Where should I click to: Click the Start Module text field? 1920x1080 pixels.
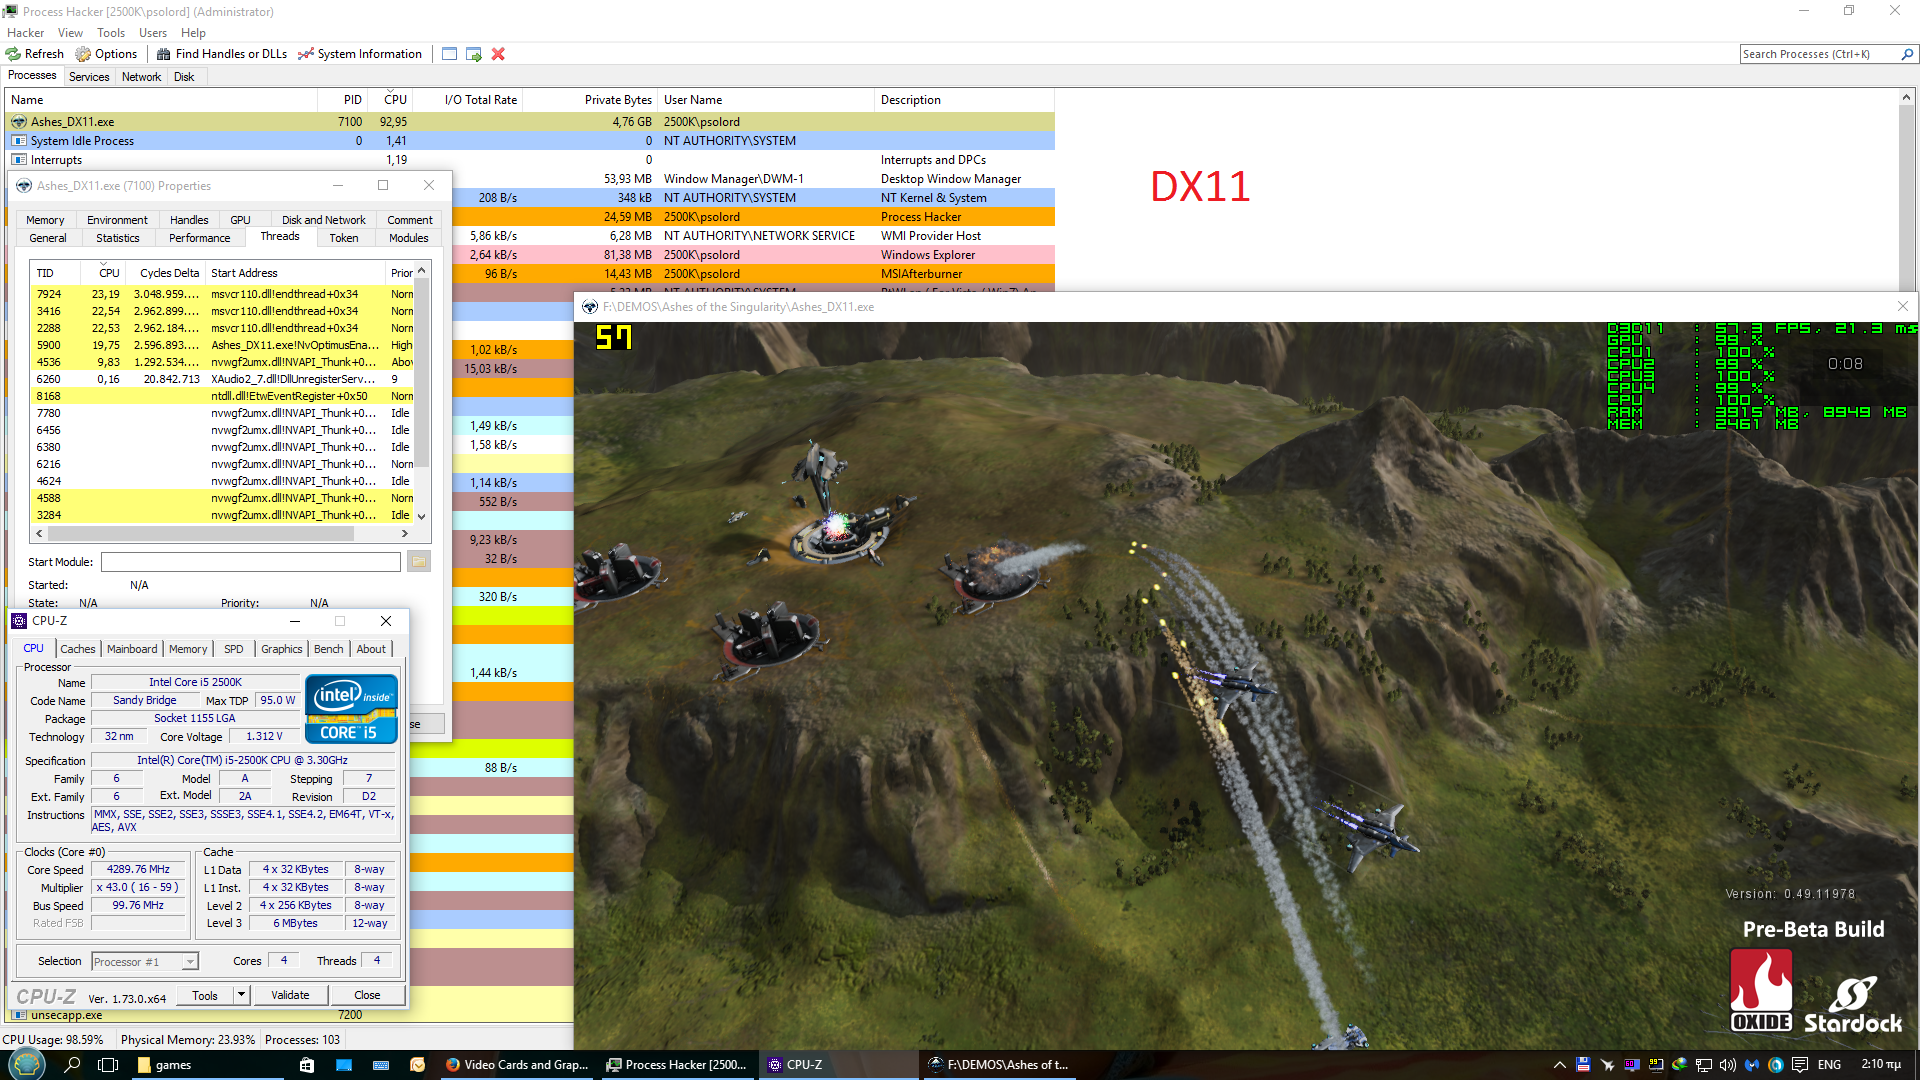pos(250,562)
